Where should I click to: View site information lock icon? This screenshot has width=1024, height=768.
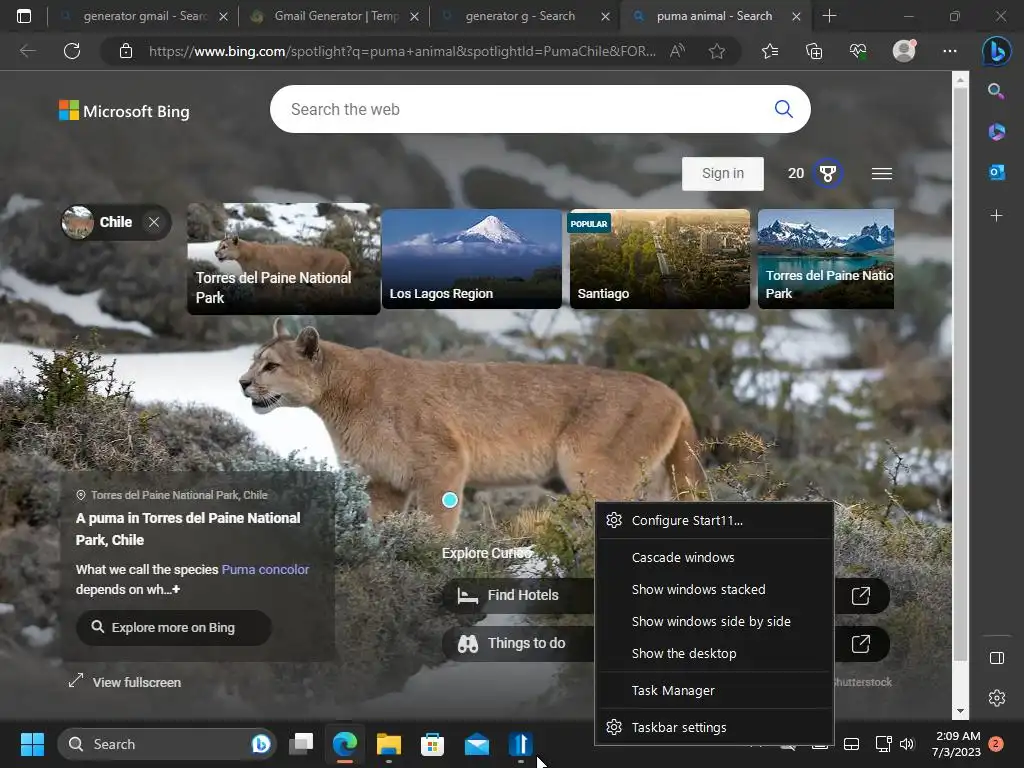(126, 51)
